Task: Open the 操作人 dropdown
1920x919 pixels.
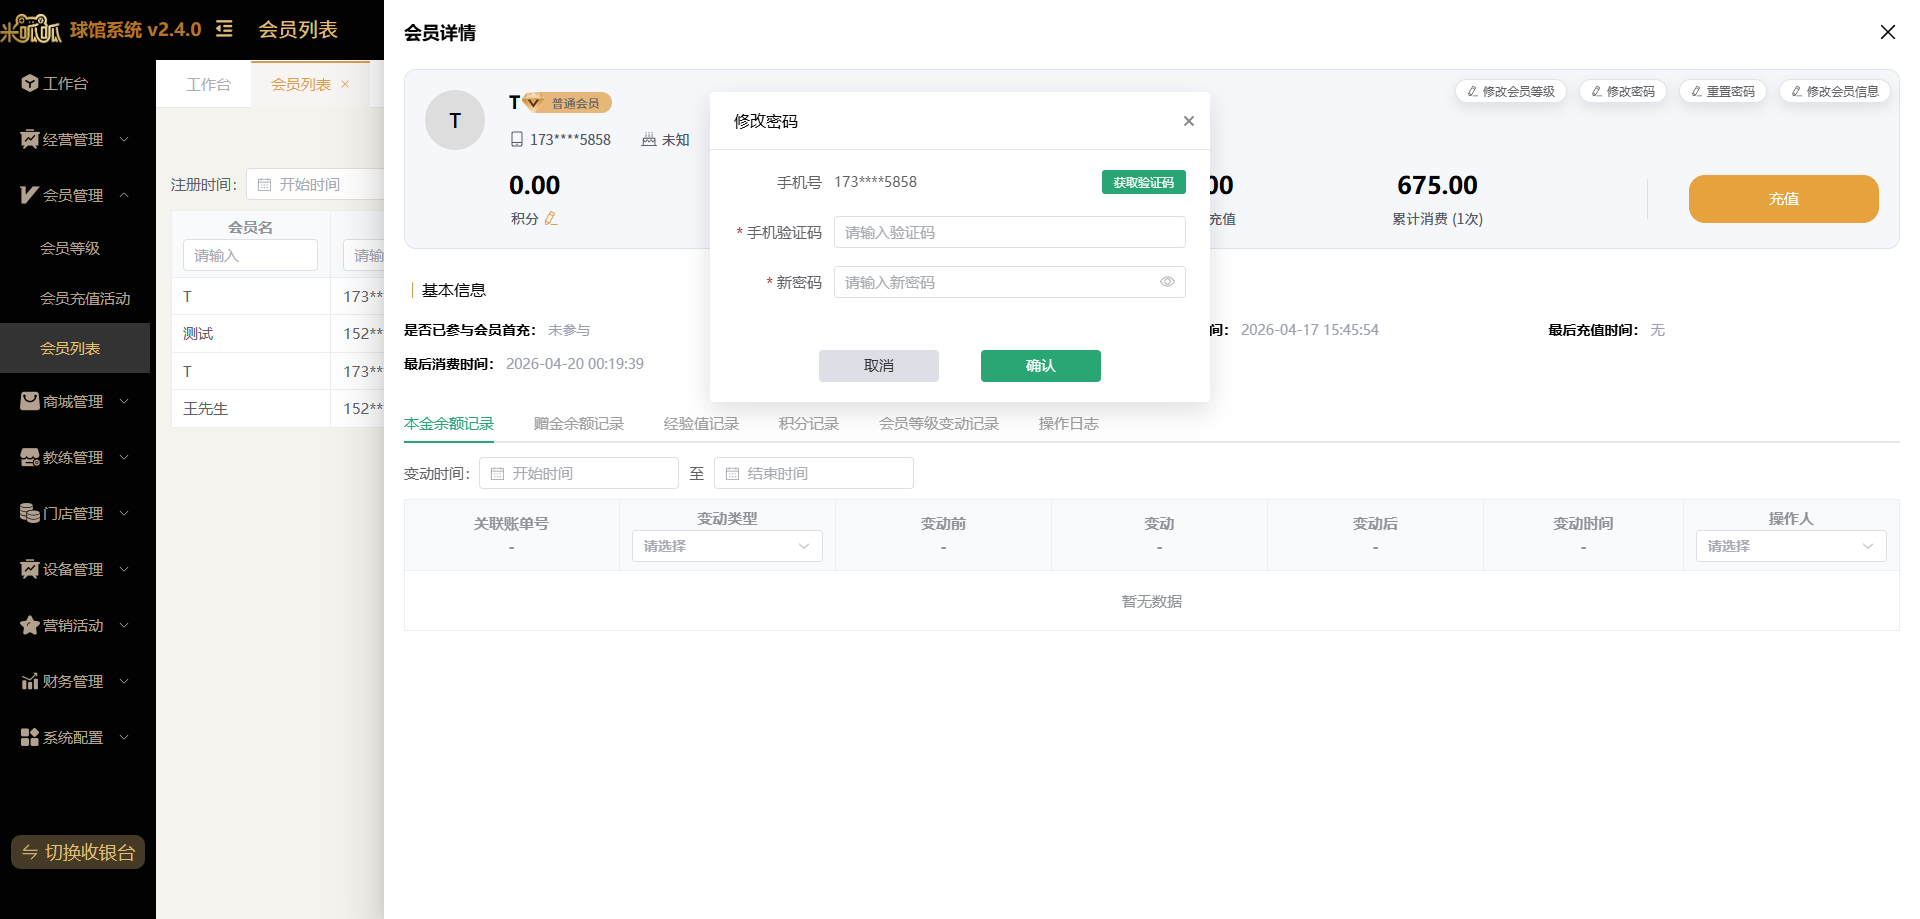Action: coord(1791,546)
